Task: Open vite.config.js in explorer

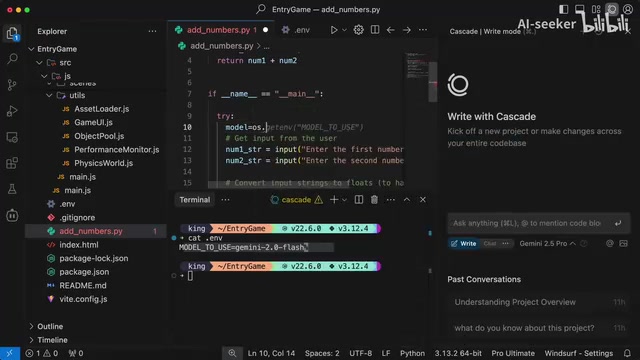Action: point(83,299)
